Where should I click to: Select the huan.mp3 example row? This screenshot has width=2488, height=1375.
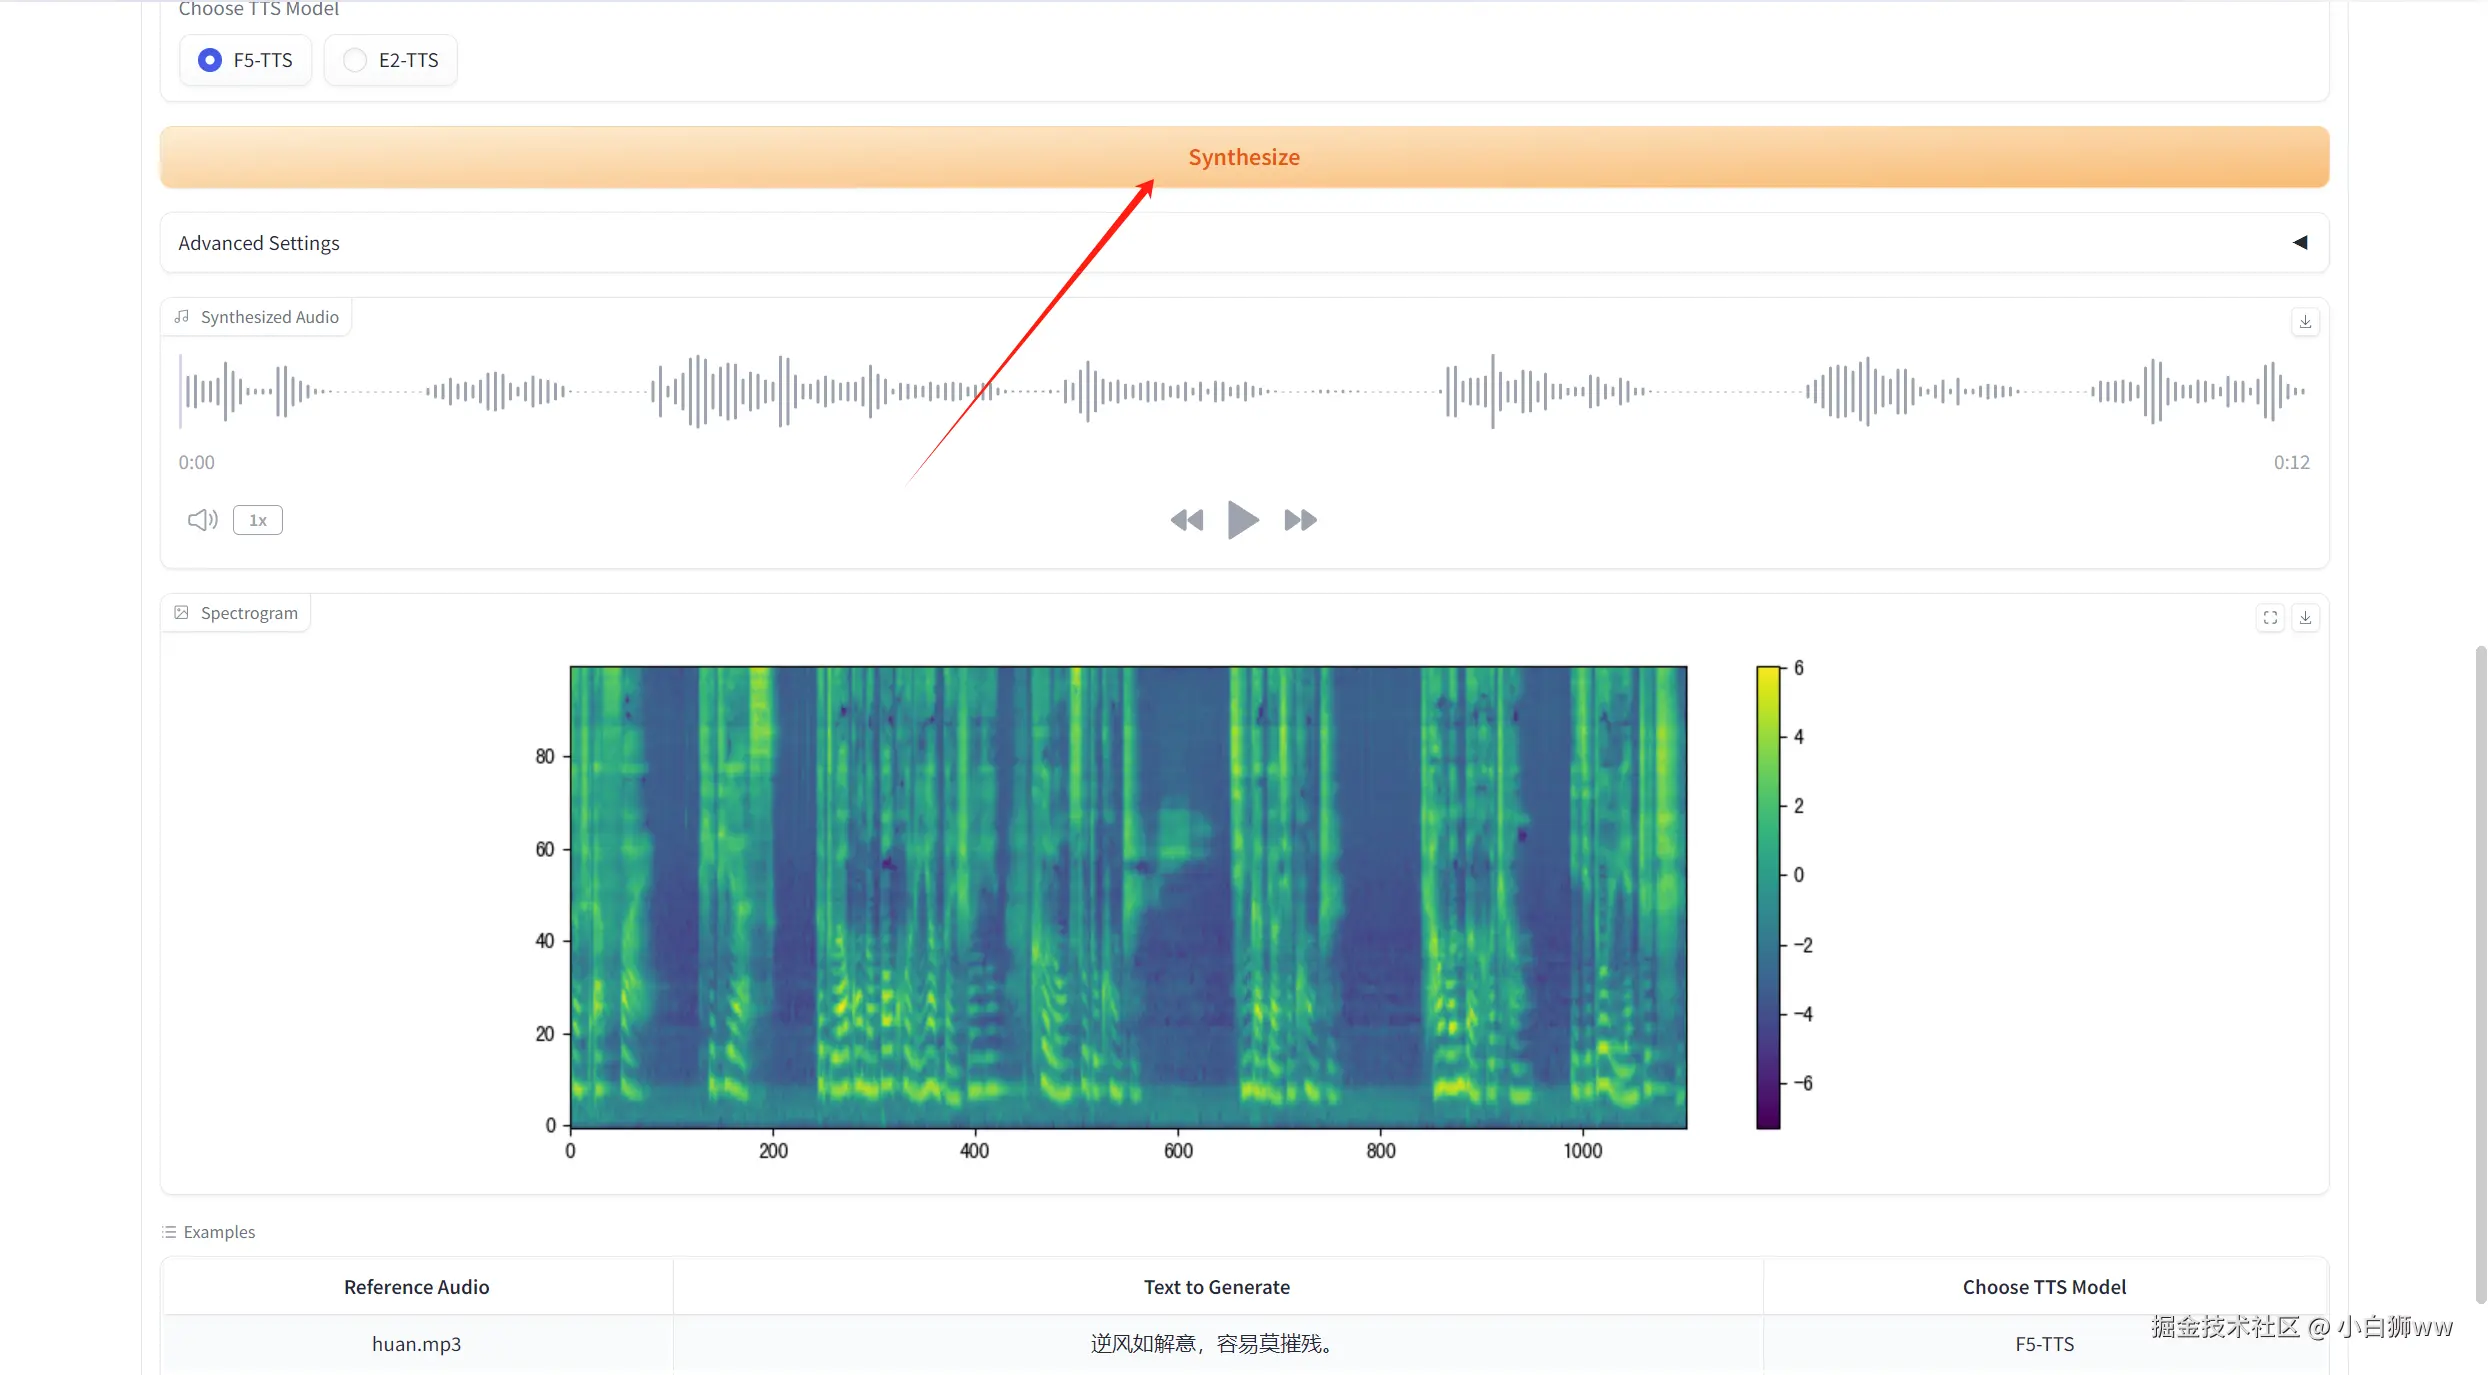(x=416, y=1343)
